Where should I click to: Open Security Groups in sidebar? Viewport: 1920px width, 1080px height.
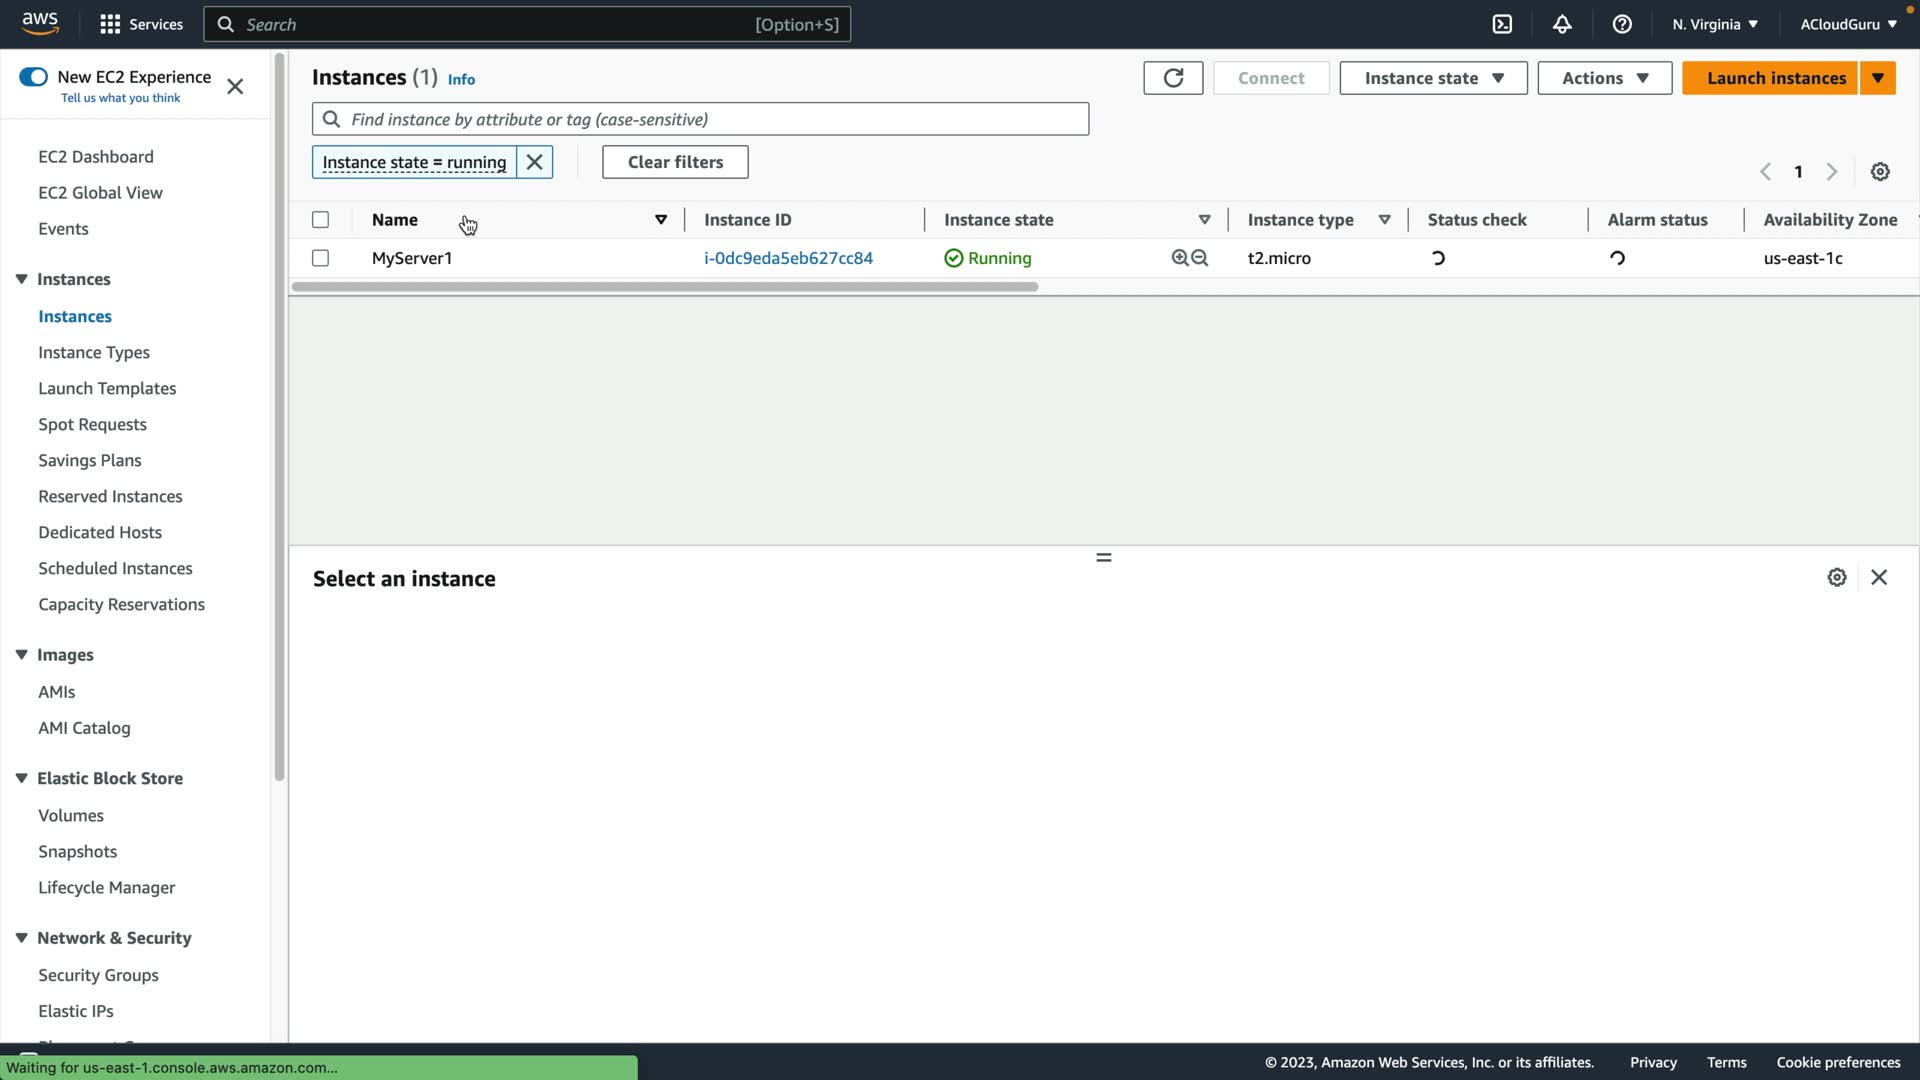coord(98,975)
